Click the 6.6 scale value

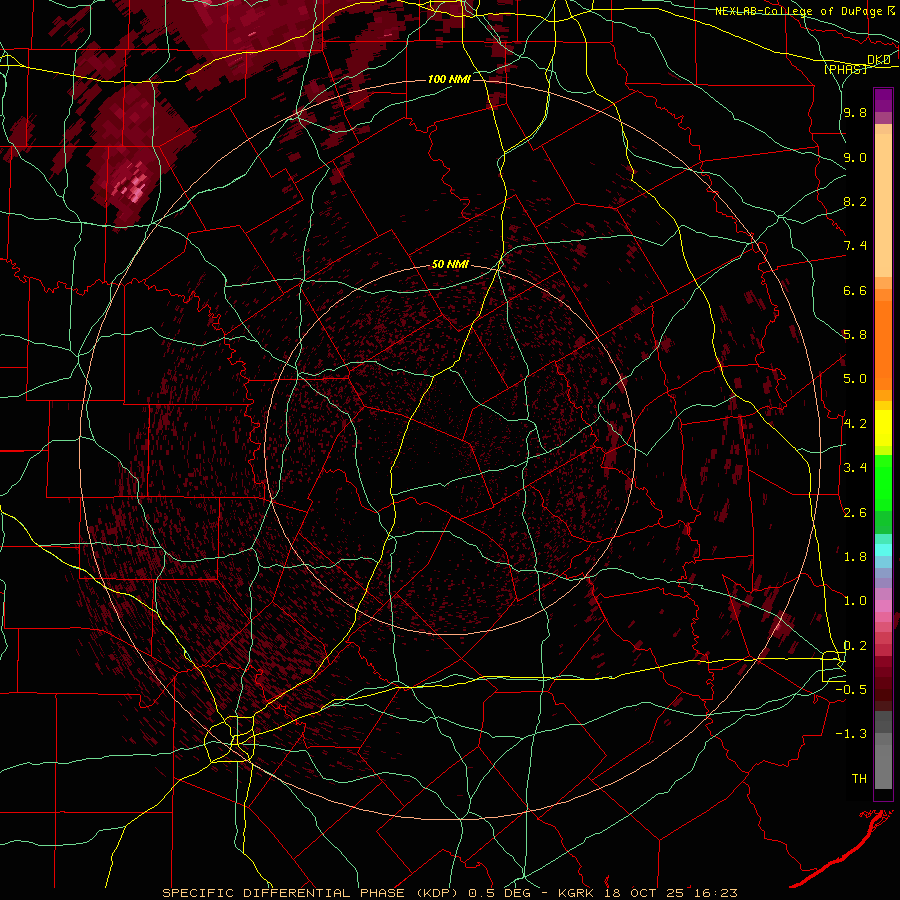click(855, 290)
